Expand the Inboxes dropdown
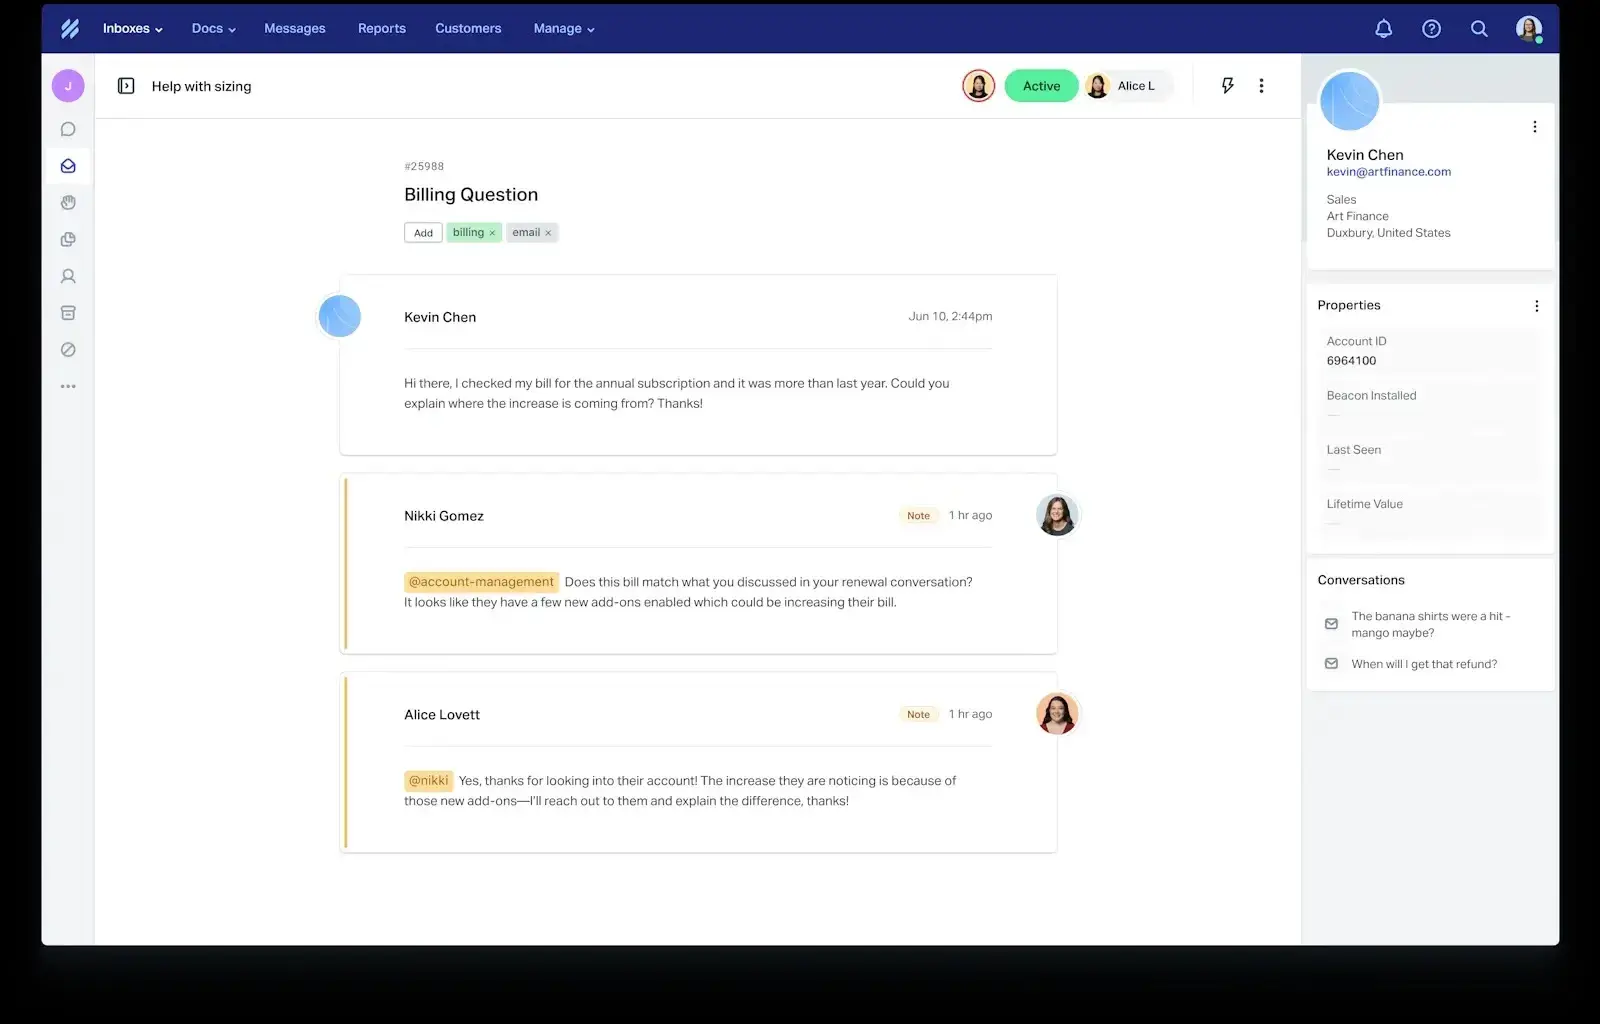The height and width of the screenshot is (1024, 1600). pyautogui.click(x=132, y=29)
